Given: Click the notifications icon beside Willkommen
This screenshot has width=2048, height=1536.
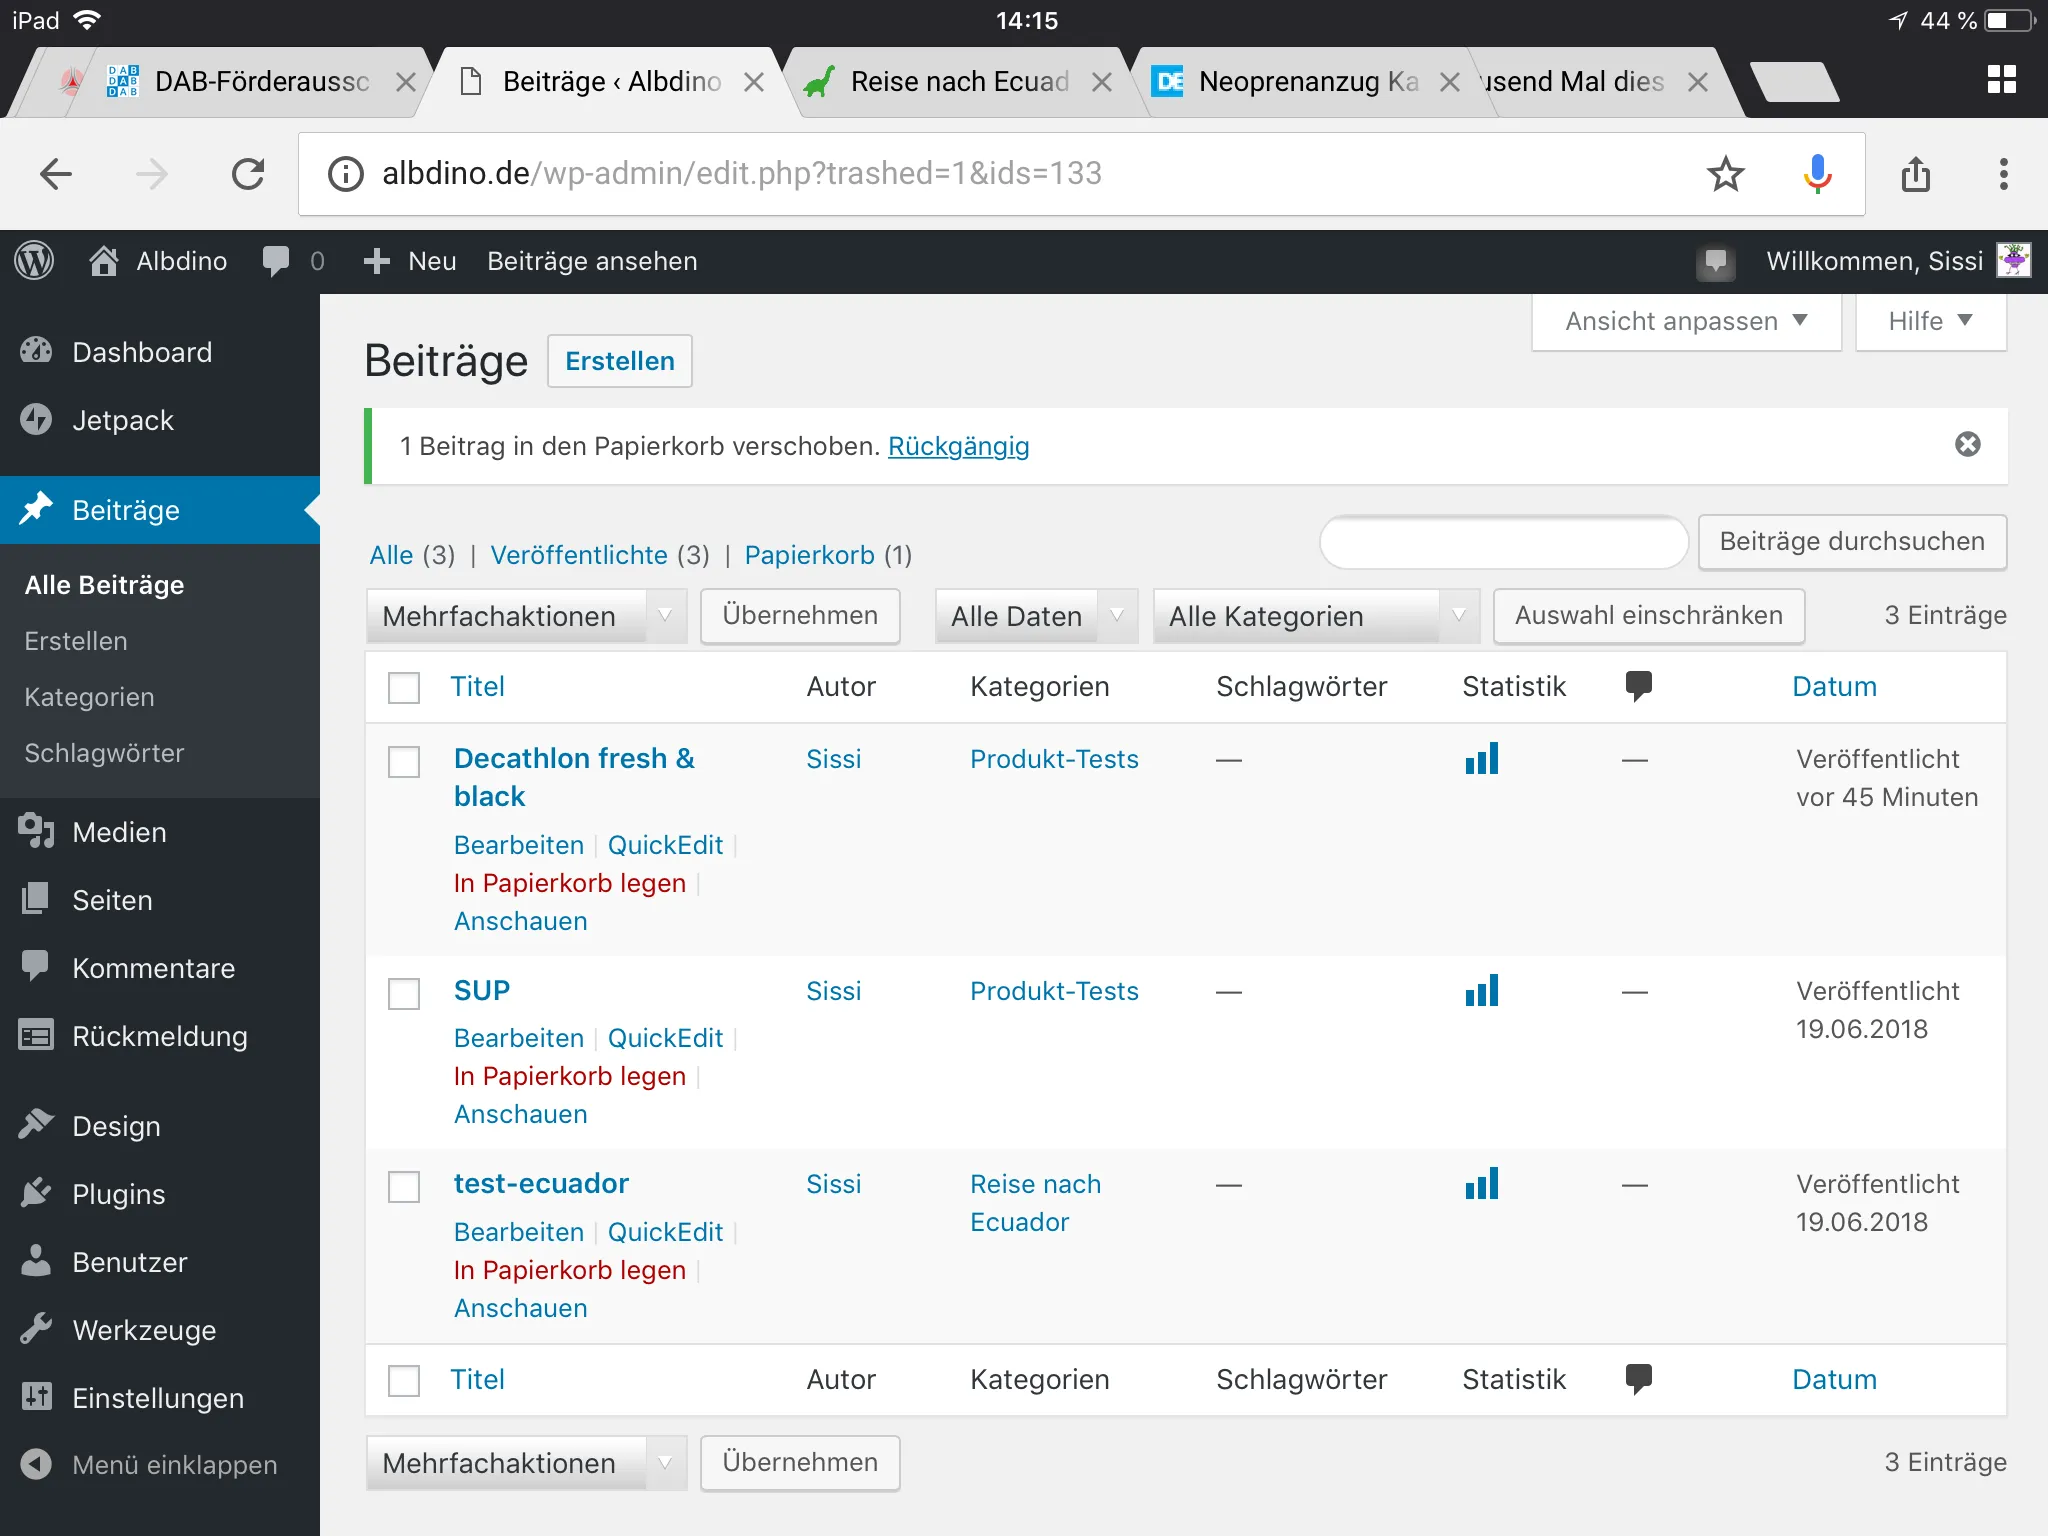Looking at the screenshot, I should coord(1715,262).
